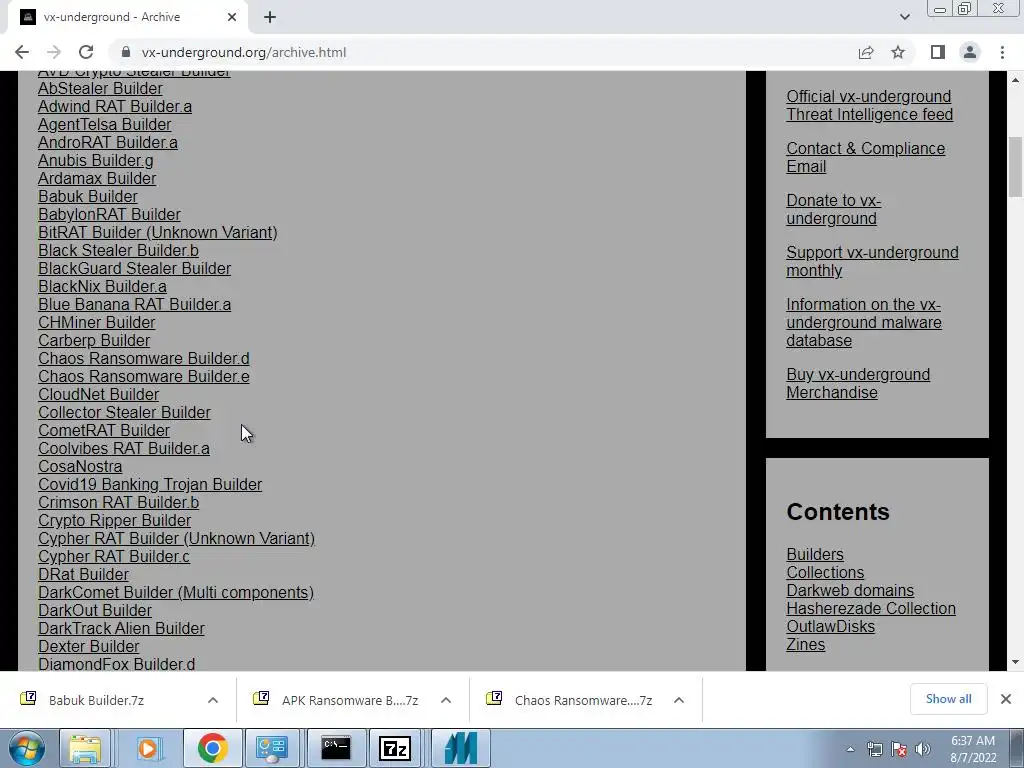
Task: Close the vx-underground Archive tab
Action: click(232, 17)
